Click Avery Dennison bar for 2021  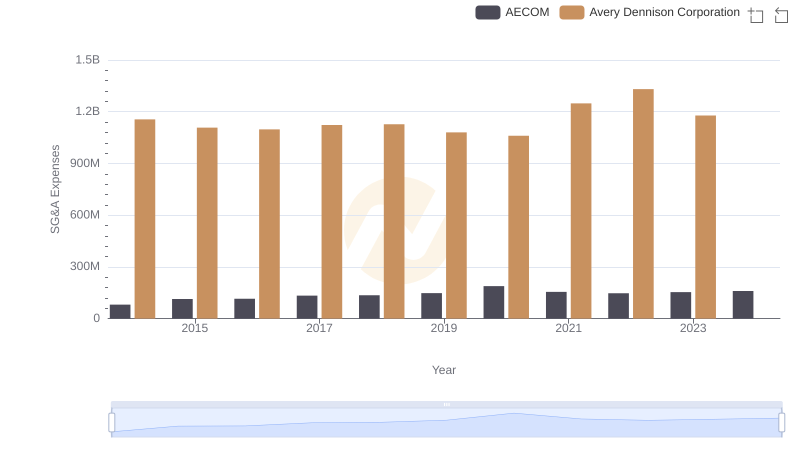581,211
